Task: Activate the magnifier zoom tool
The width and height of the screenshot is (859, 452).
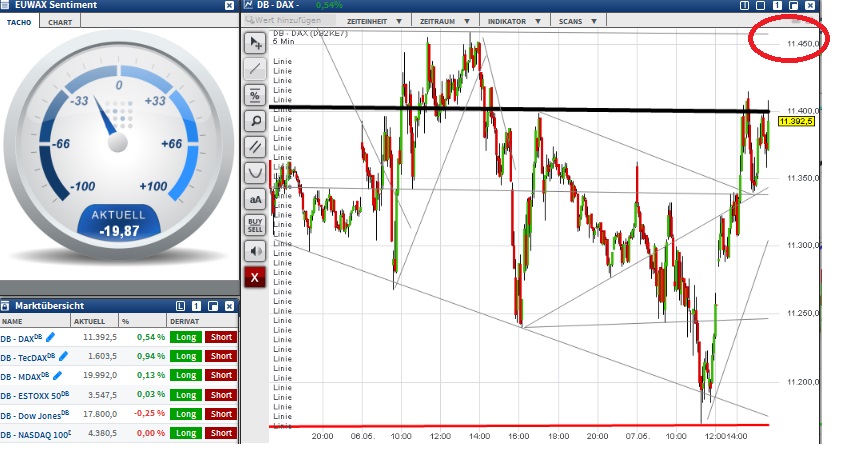Action: tap(255, 121)
